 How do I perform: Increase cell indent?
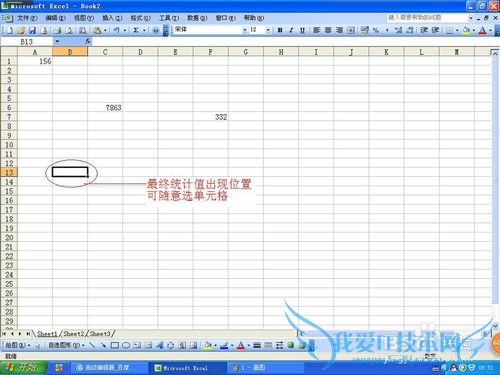[435, 30]
